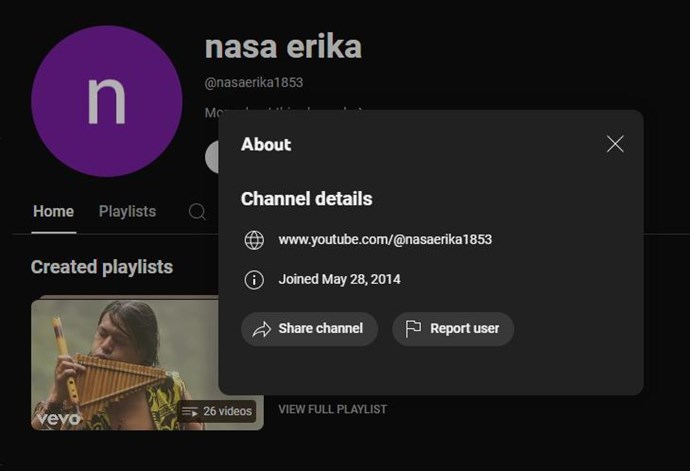Viewport: 690px width, 471px height.
Task: Click the Joined May 28, 2014 text
Action: click(x=340, y=280)
